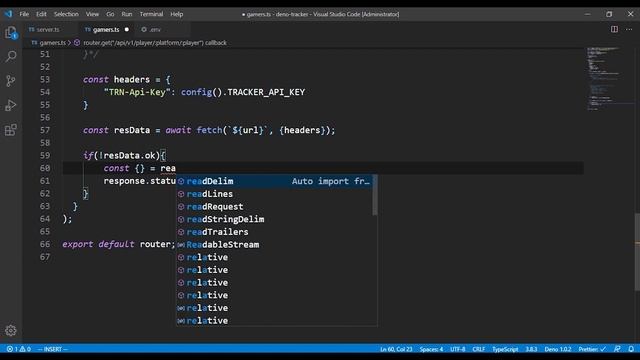The height and width of the screenshot is (360, 640).
Task: Select readDelim suggestion
Action: 274,181
